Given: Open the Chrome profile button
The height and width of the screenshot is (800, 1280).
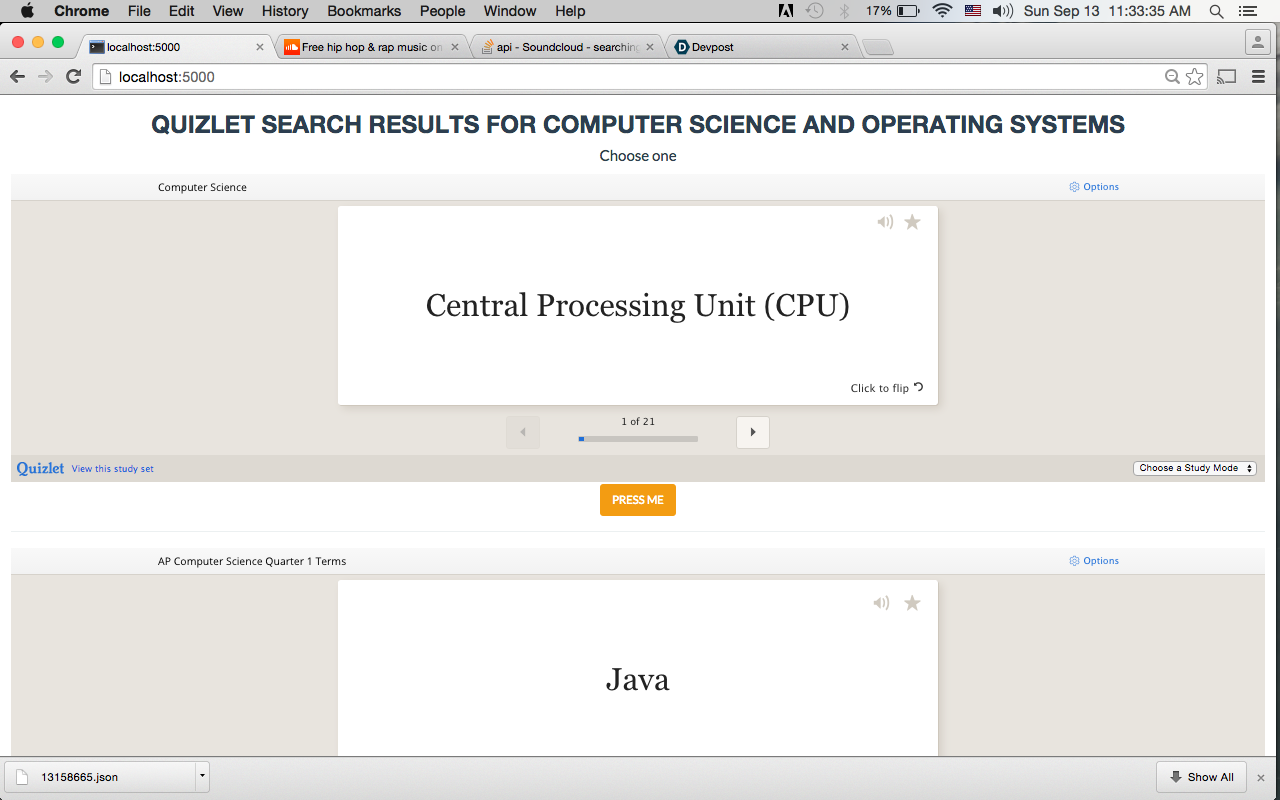Looking at the screenshot, I should click(x=1257, y=42).
